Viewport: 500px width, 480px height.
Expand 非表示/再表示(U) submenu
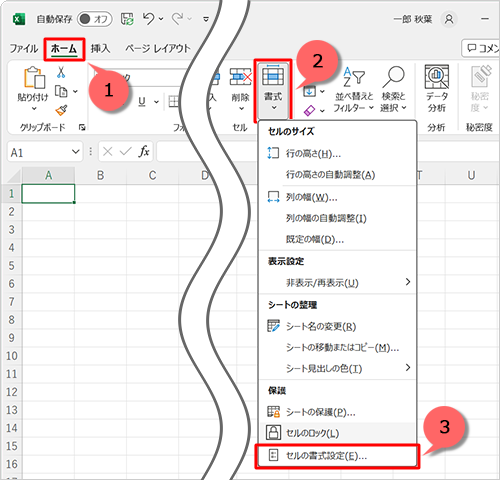pos(337,283)
